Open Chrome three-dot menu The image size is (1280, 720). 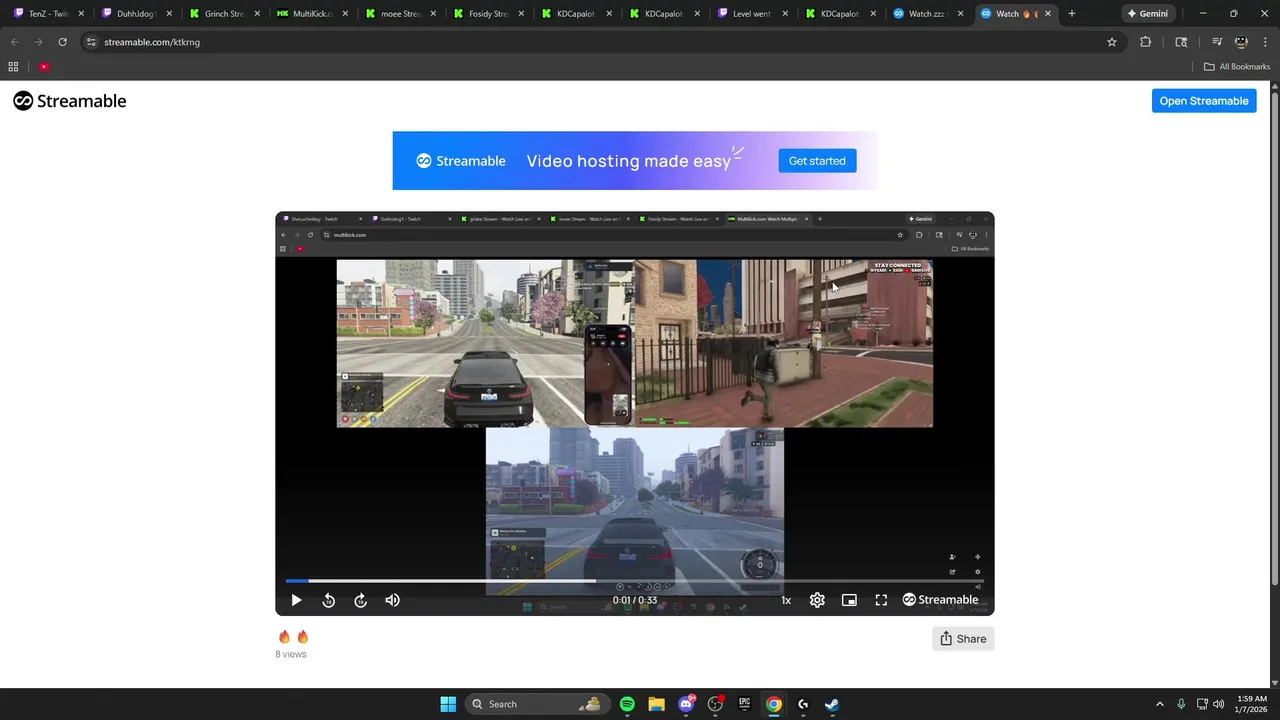1265,42
